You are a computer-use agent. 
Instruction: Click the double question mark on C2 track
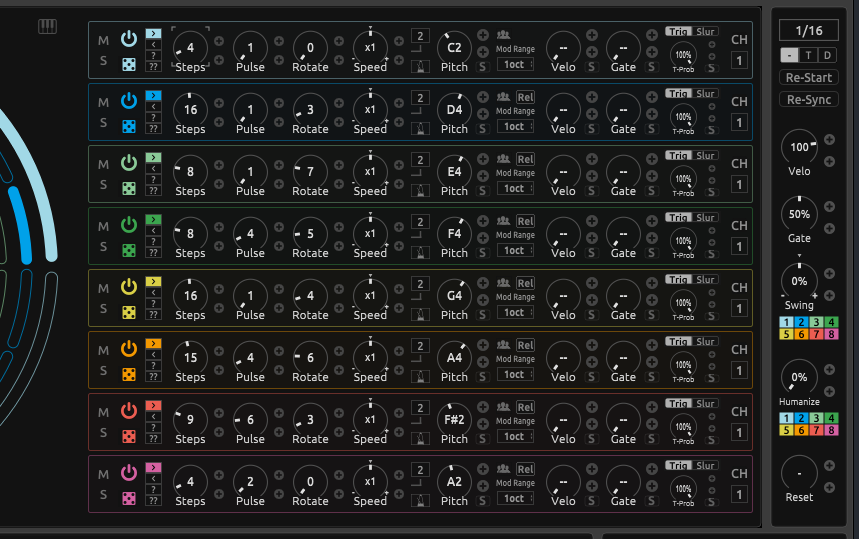(153, 67)
